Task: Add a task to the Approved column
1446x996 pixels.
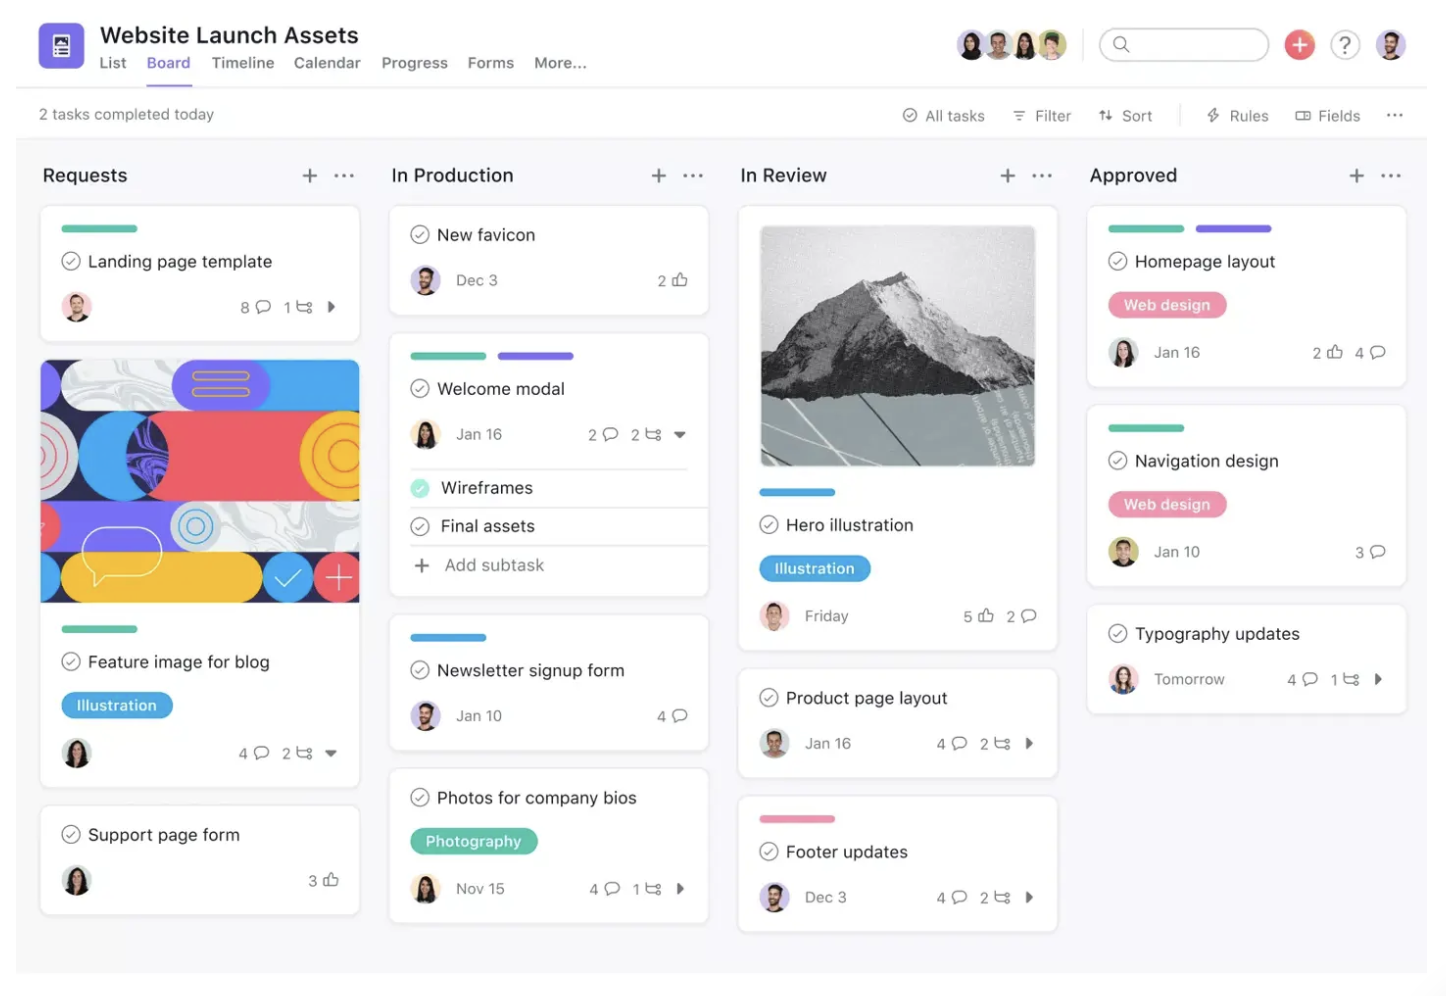Action: click(1357, 176)
